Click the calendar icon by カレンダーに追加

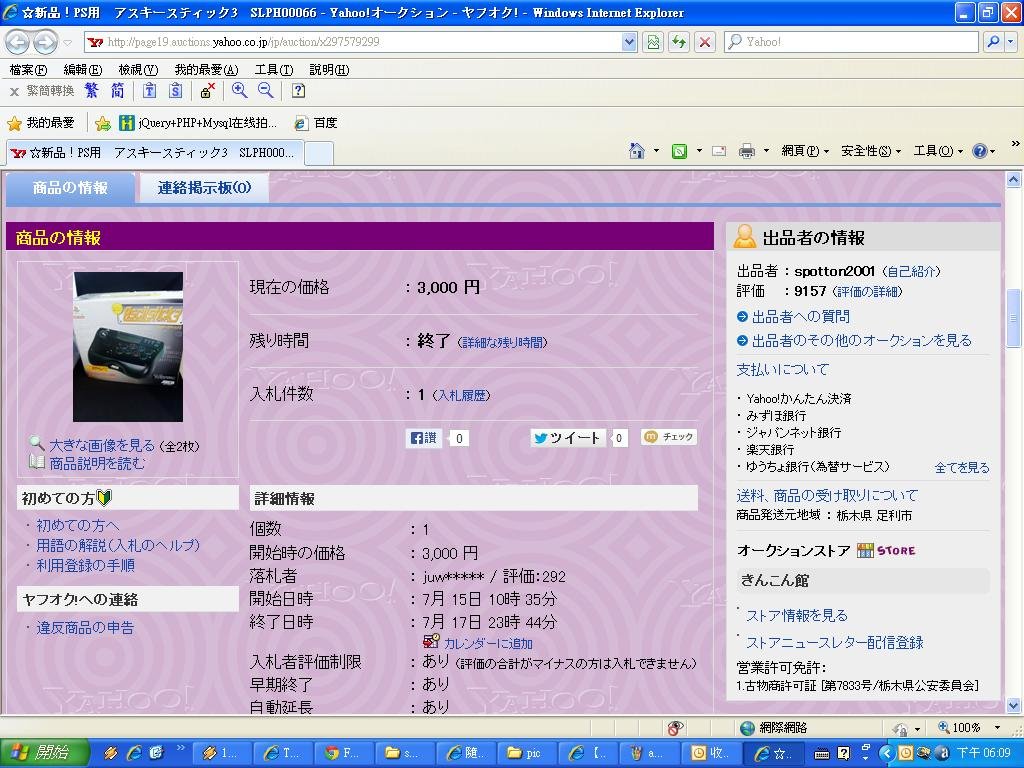(431, 642)
